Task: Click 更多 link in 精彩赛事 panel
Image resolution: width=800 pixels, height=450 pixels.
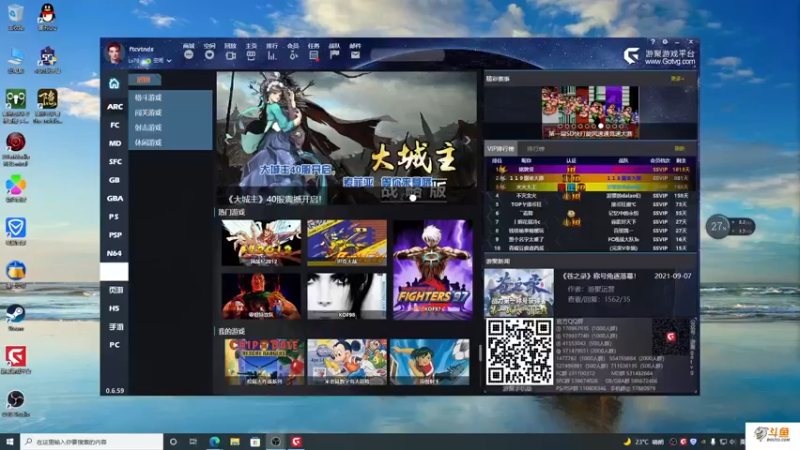Action: pyautogui.click(x=677, y=79)
